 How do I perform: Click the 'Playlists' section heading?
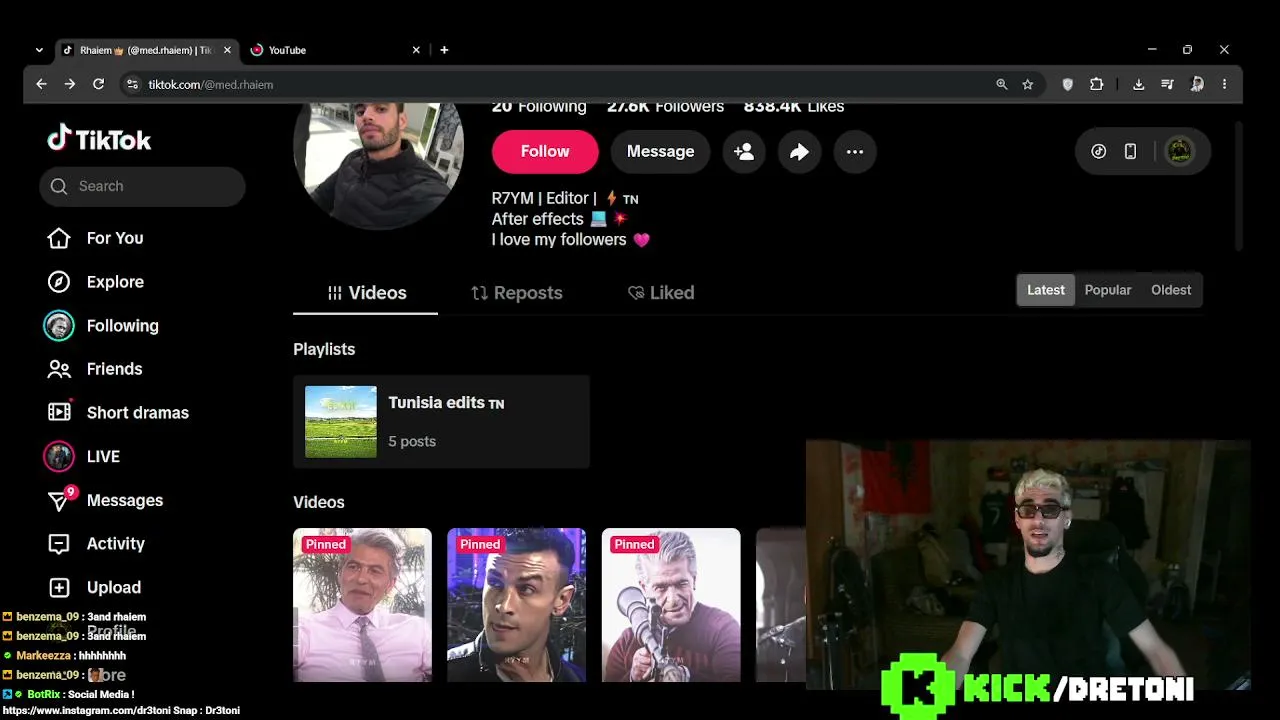pos(324,349)
